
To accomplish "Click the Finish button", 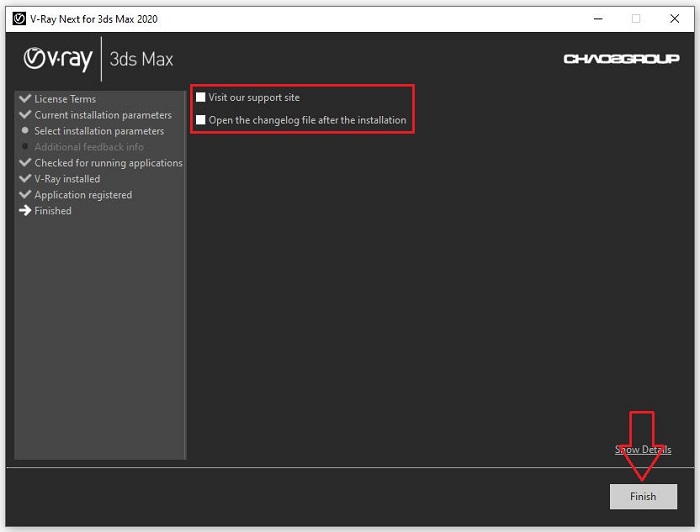I will (643, 496).
